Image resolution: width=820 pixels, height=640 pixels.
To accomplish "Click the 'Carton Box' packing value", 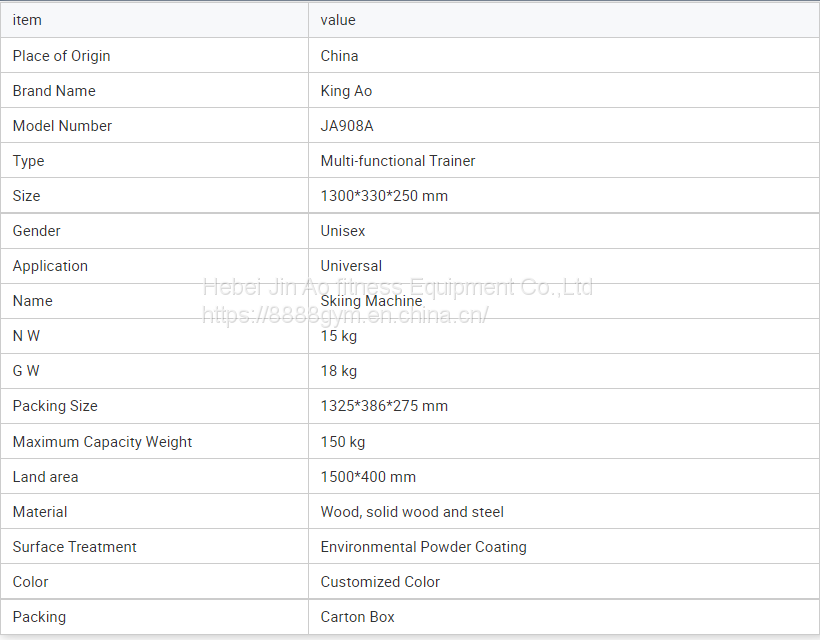I will pyautogui.click(x=357, y=617).
